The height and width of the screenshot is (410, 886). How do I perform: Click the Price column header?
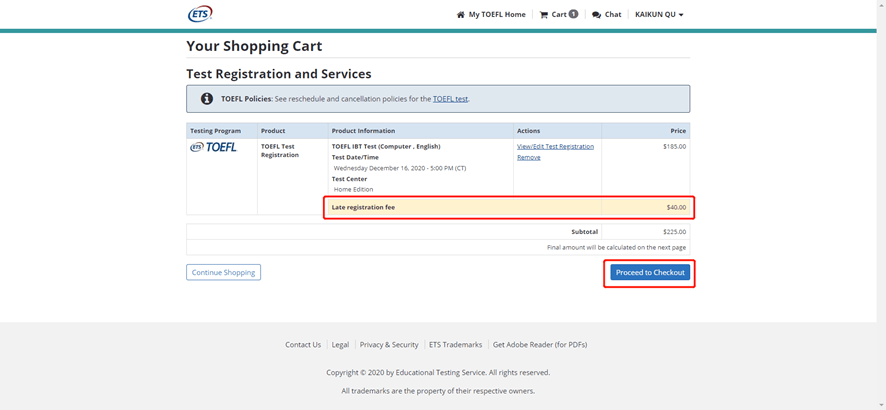(x=678, y=131)
